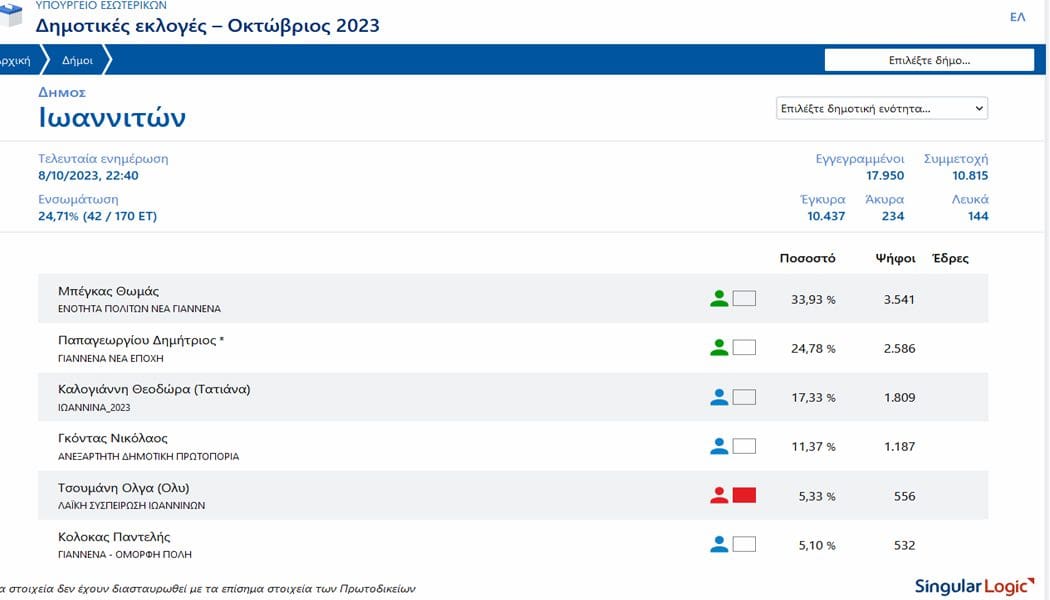This screenshot has height=600, width=1050.
Task: Click the red color box for Λαϊκή Συσπείρωση
Action: (744, 495)
